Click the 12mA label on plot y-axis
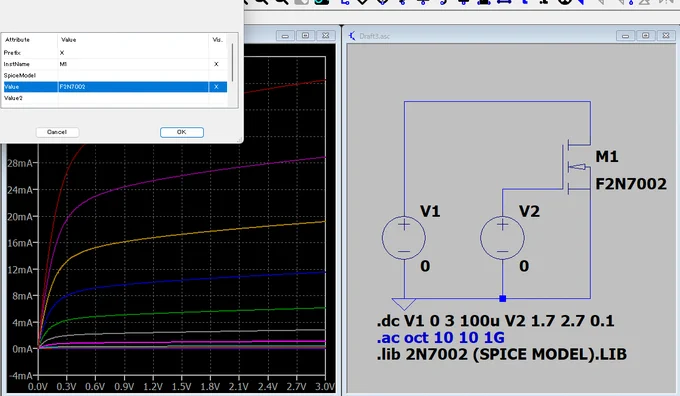The width and height of the screenshot is (680, 396). tap(20, 269)
